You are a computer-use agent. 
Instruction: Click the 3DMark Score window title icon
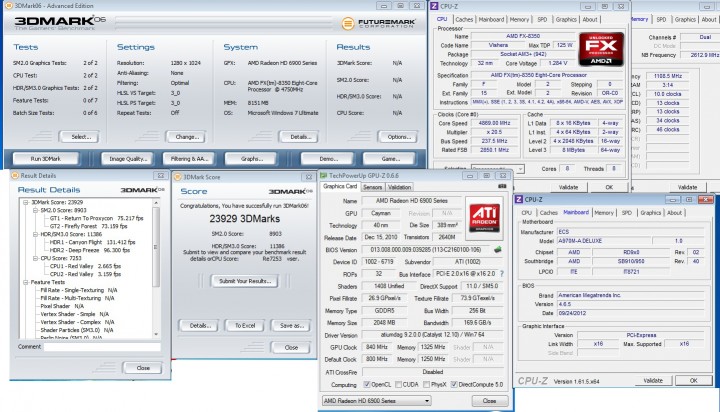click(179, 176)
